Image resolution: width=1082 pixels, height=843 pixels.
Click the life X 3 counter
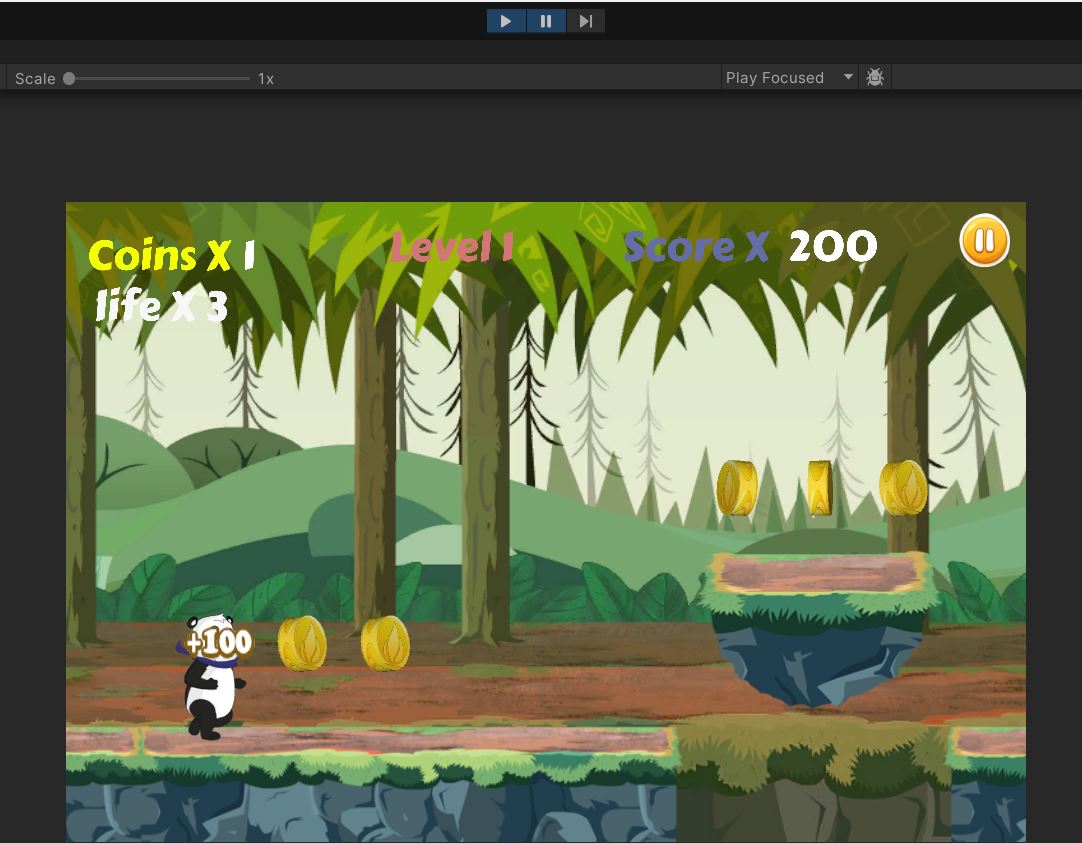(x=162, y=307)
